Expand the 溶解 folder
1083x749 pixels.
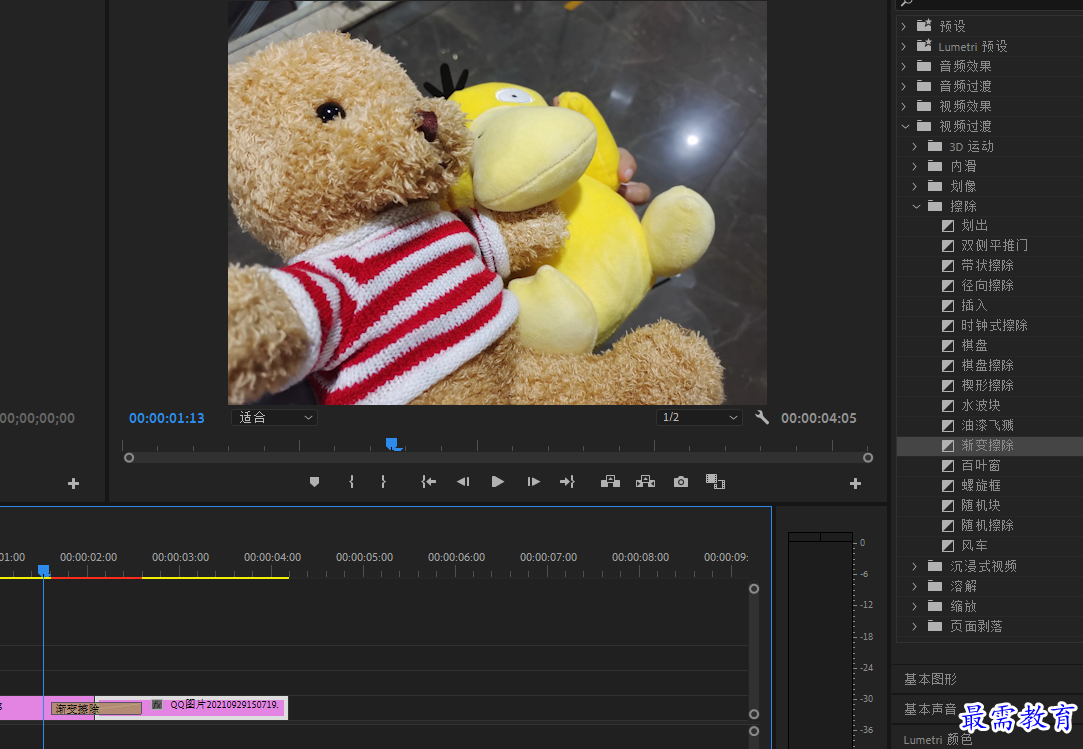915,587
